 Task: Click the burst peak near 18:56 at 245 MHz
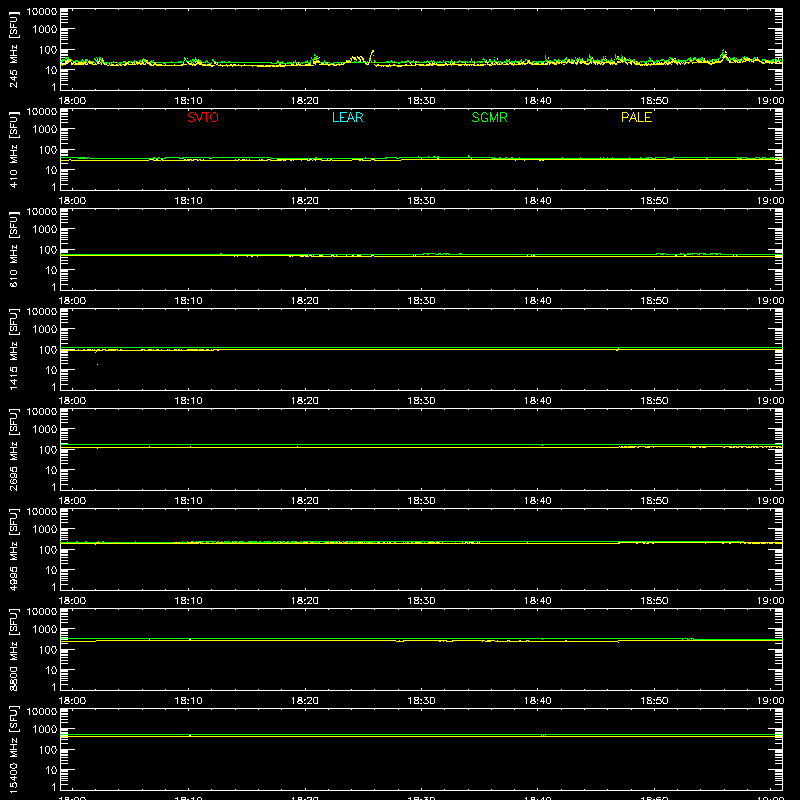pyautogui.click(x=723, y=52)
